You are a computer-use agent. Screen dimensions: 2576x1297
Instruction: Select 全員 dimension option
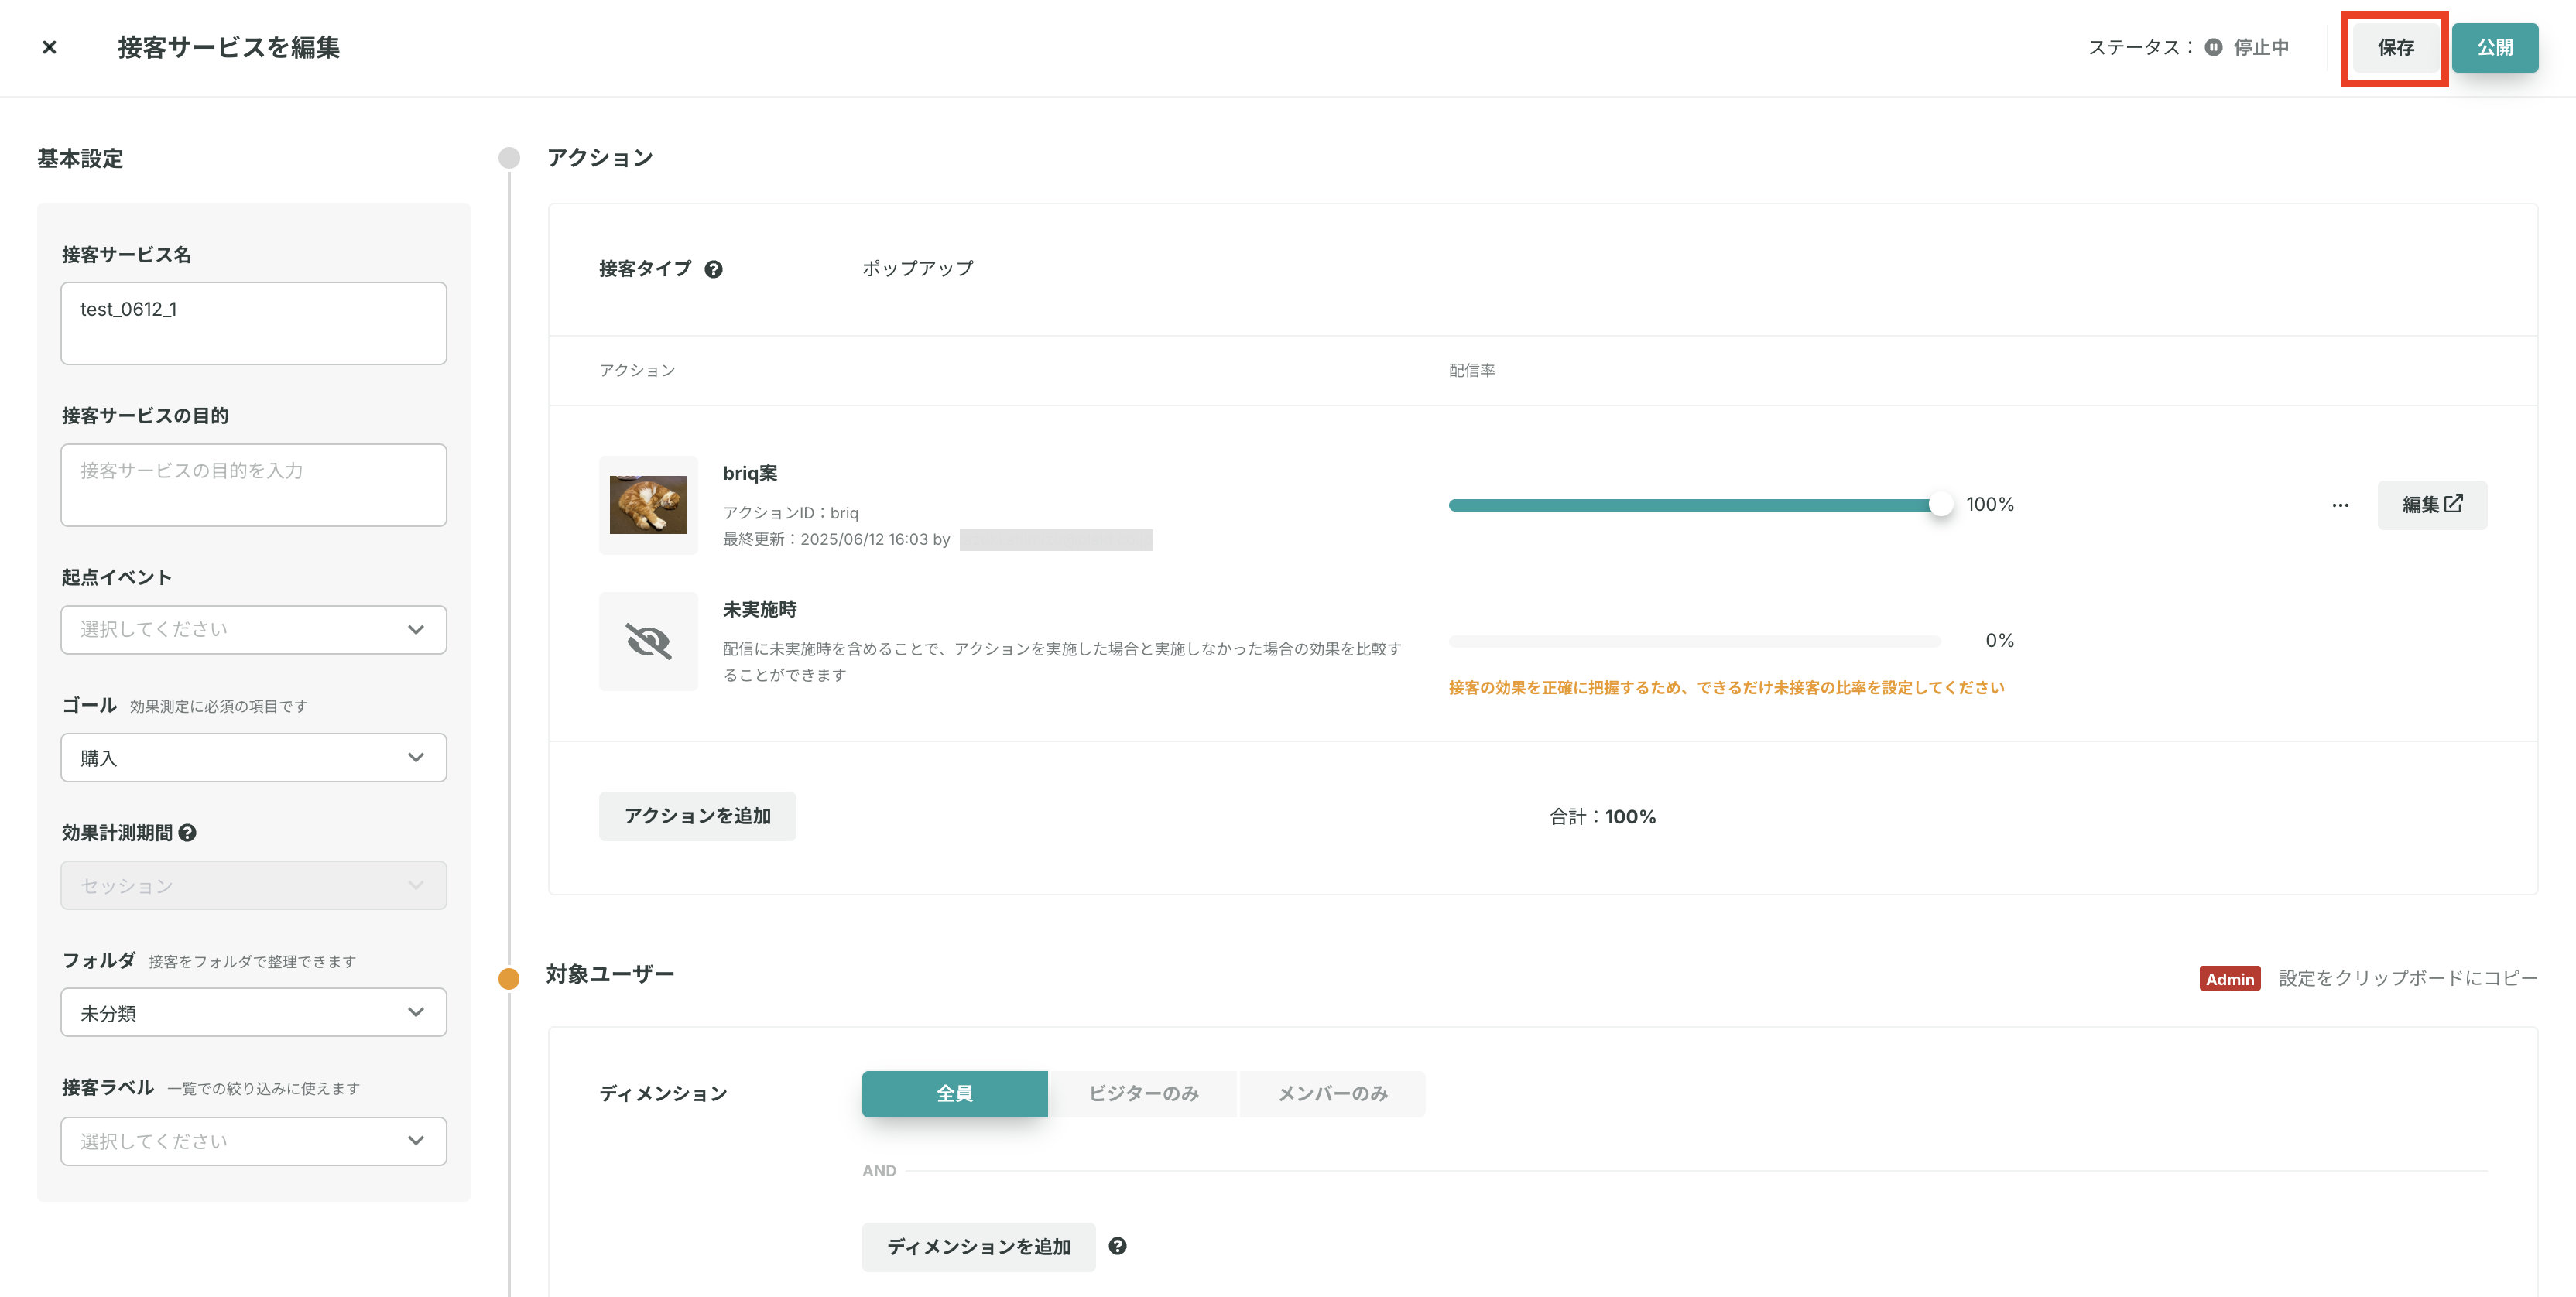(954, 1093)
